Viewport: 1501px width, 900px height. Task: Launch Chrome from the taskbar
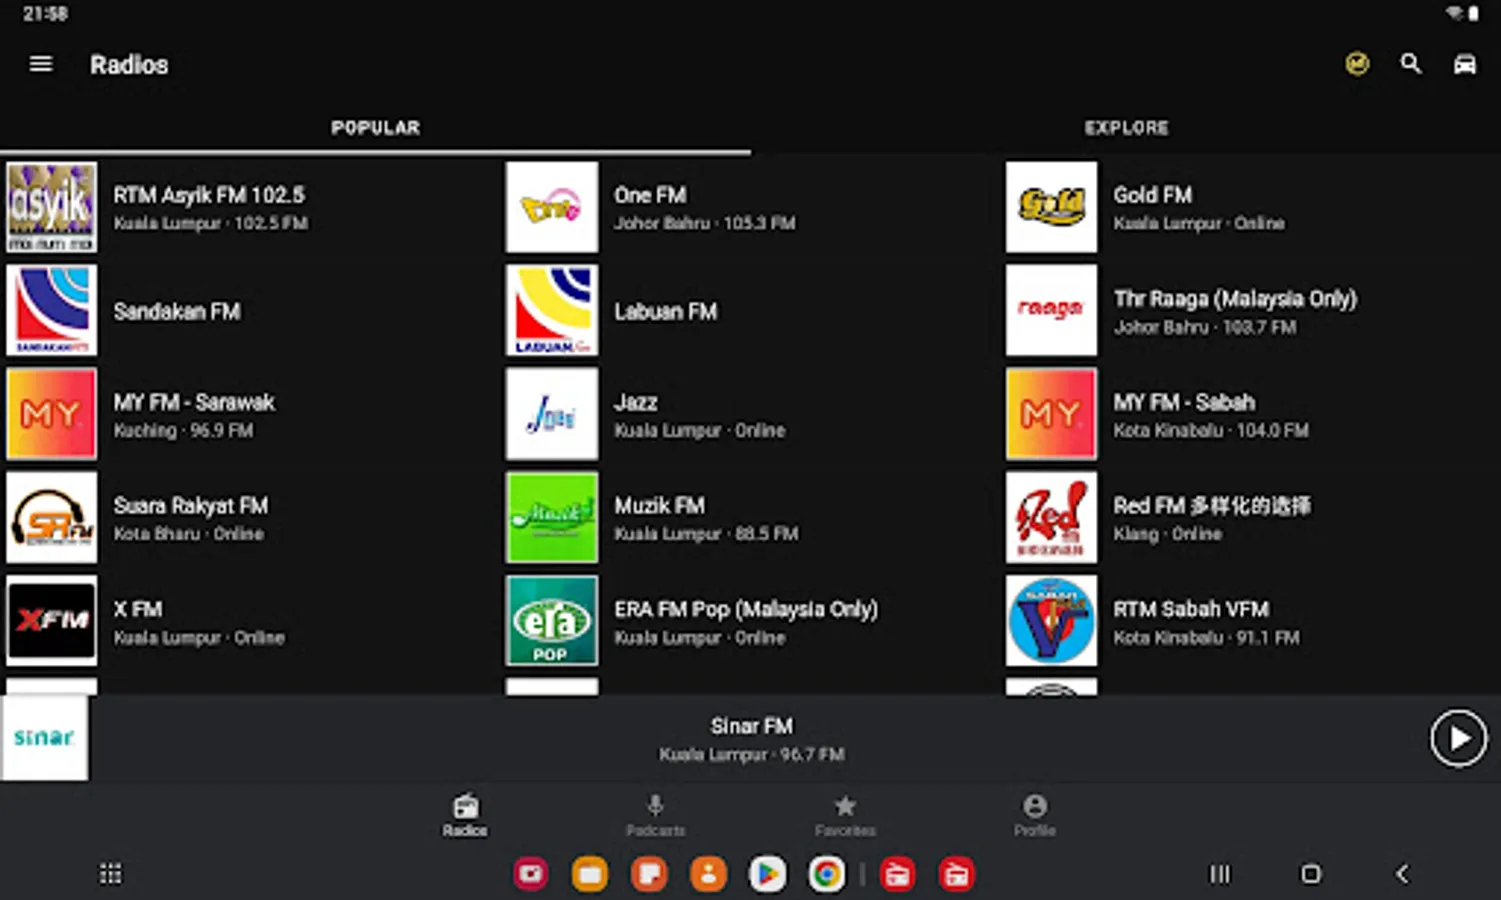[x=826, y=874]
